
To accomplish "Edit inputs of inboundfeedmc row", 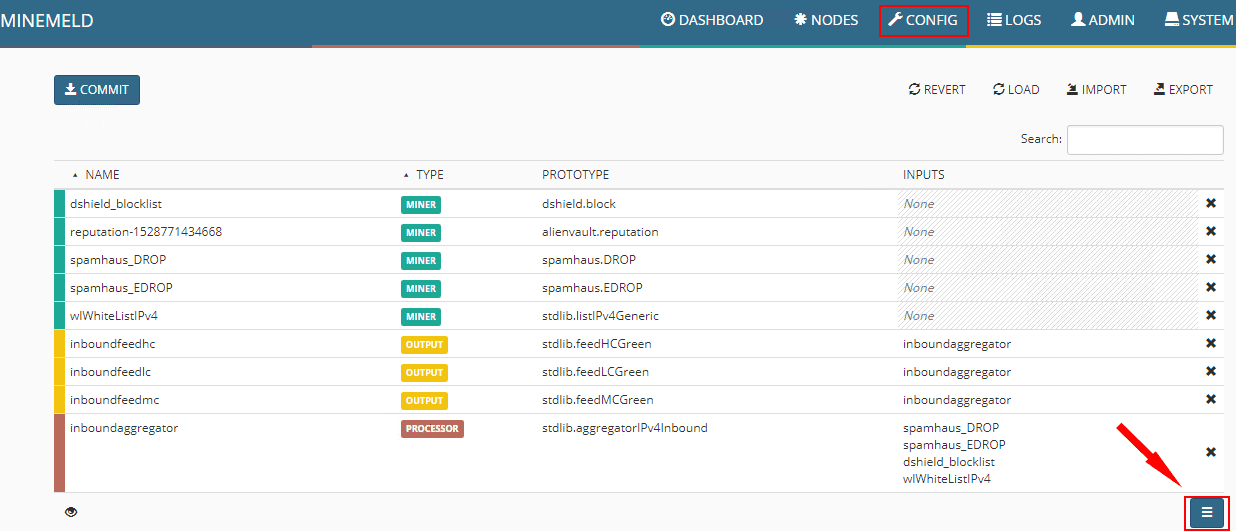I will 957,400.
